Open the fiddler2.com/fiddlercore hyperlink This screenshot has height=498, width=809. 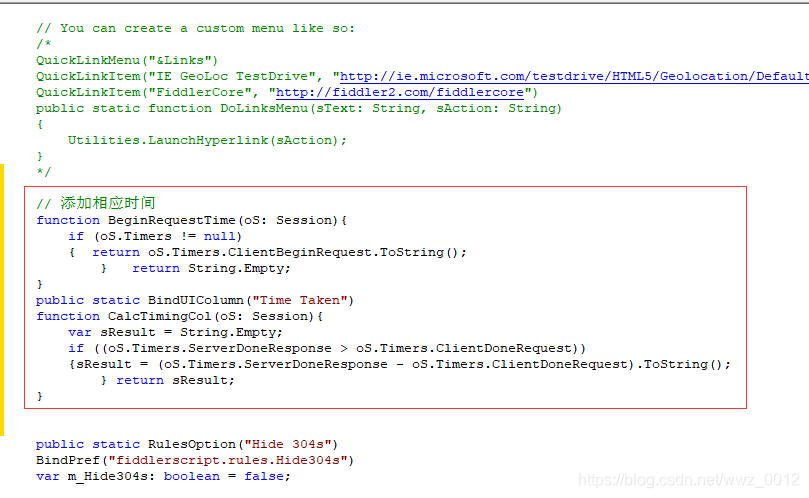[400, 92]
